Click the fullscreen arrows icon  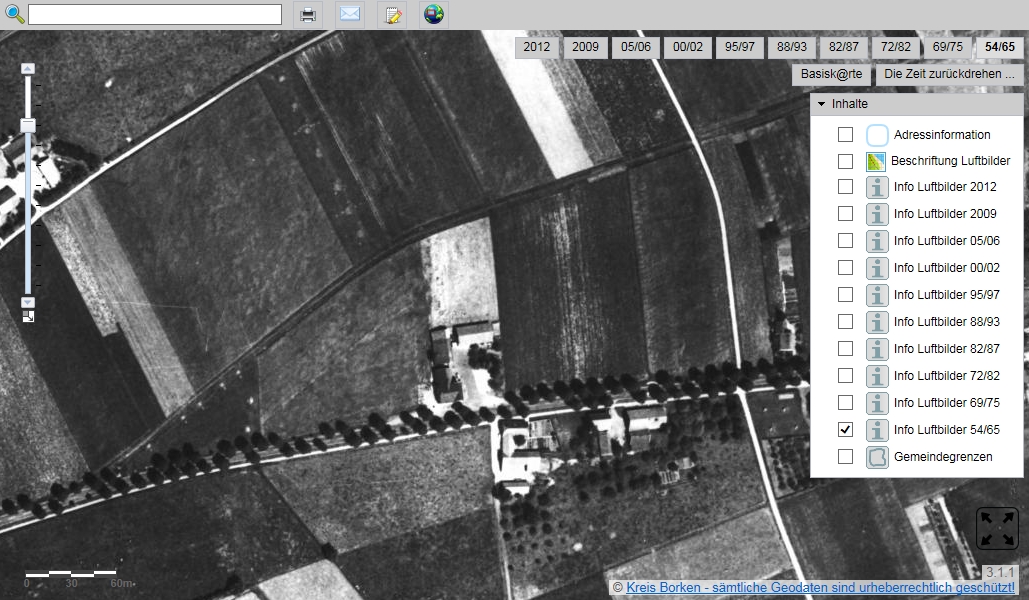(998, 528)
